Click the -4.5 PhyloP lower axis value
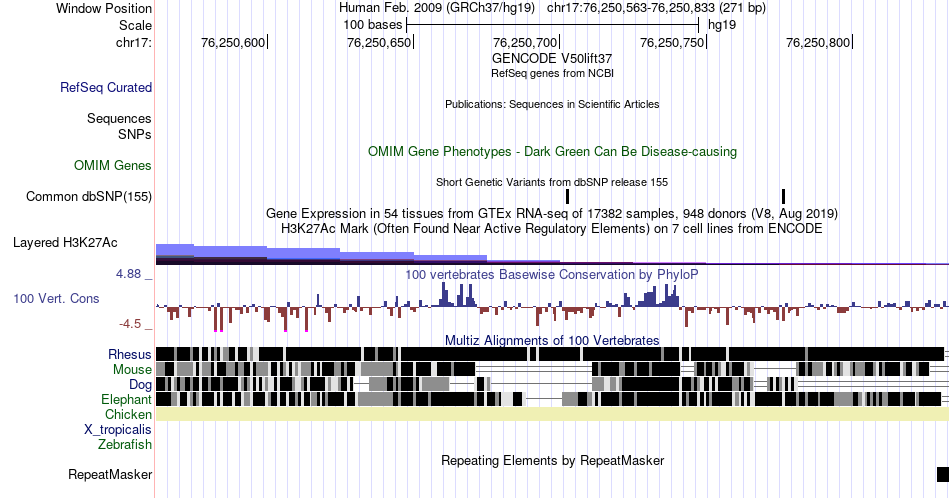Viewport: 950px width, 498px height. [x=130, y=324]
